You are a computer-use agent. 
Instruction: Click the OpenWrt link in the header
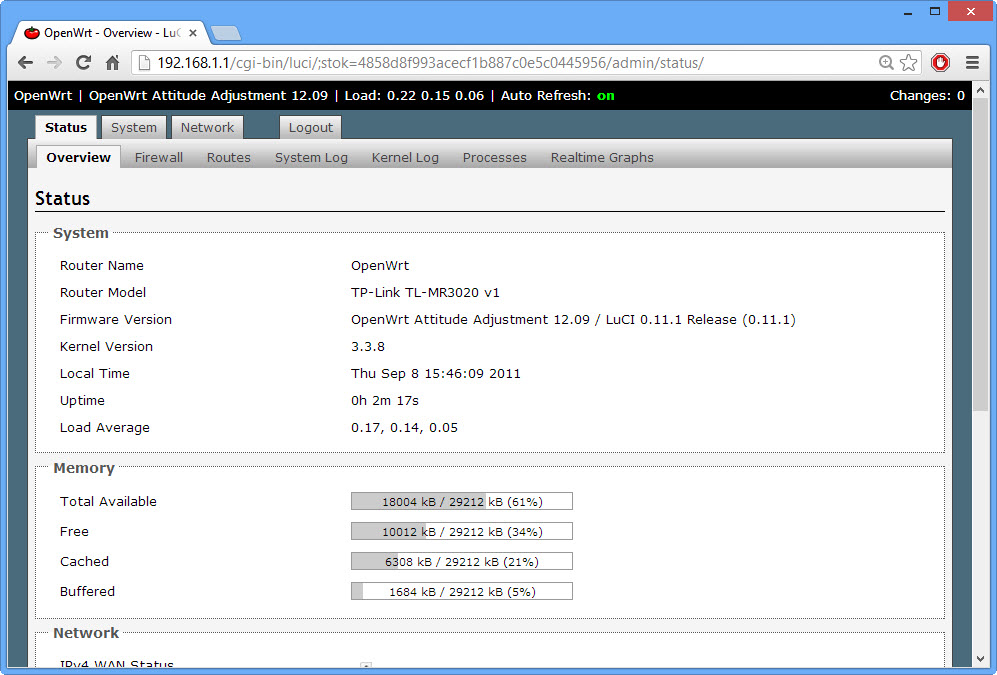pos(43,95)
